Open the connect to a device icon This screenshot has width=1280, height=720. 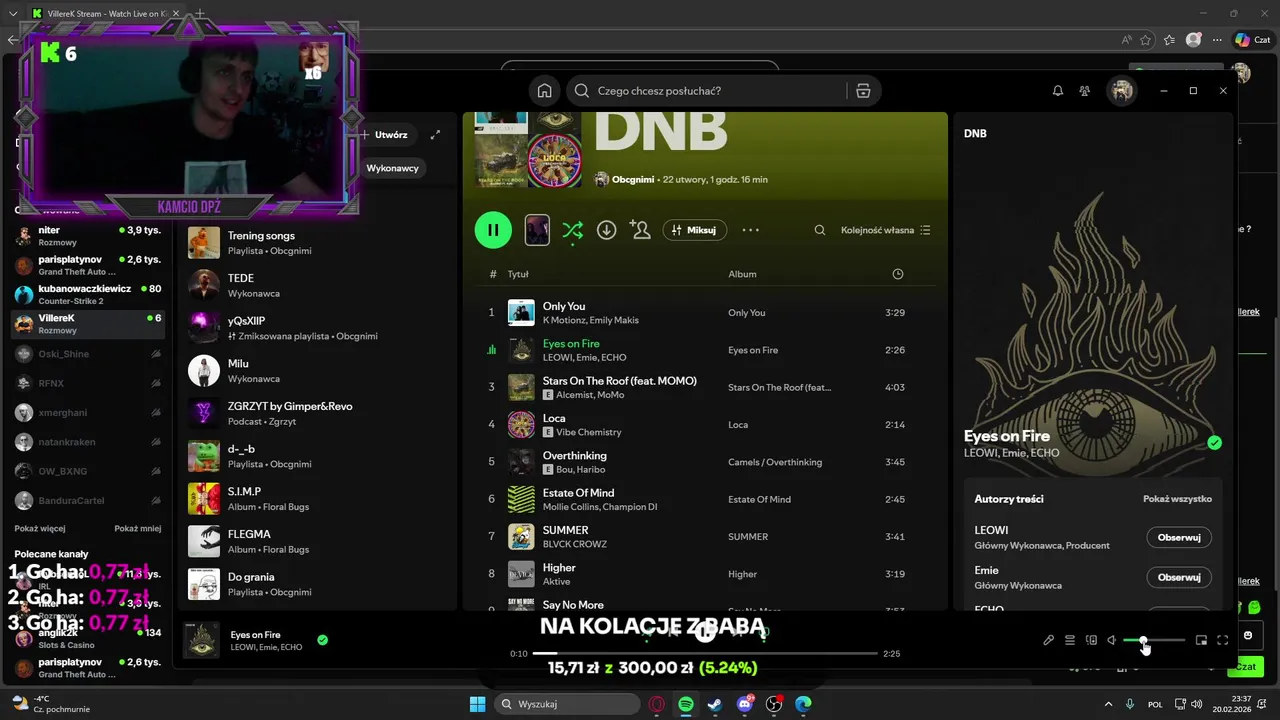tap(1091, 640)
